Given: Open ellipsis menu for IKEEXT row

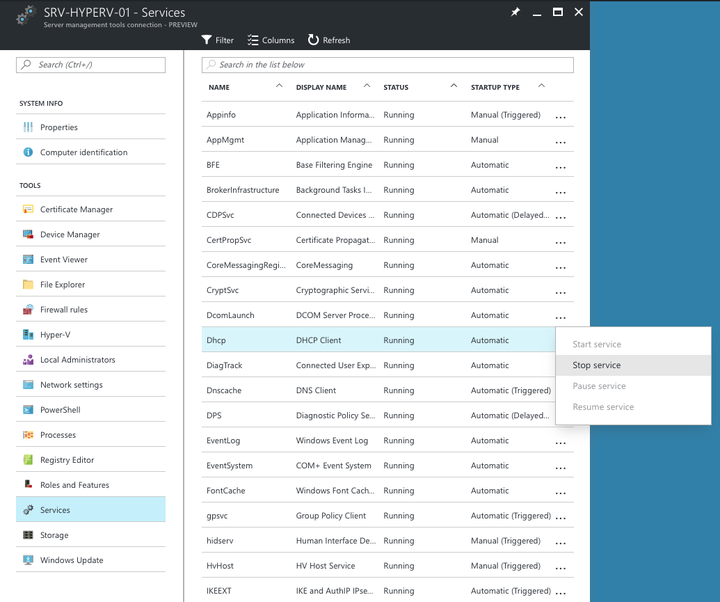Looking at the screenshot, I should (x=560, y=593).
